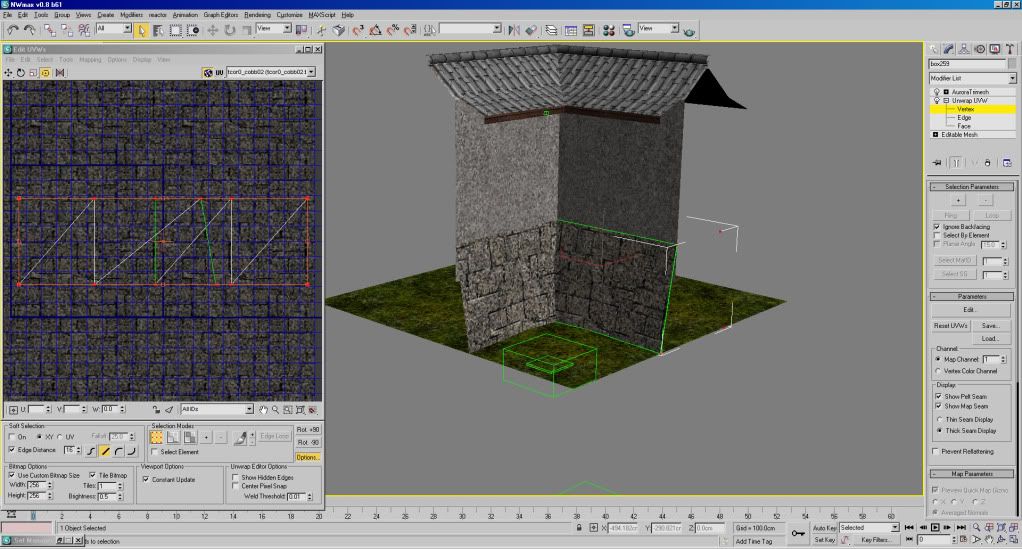Select the Rotate UVs tool in Edit UVWs
The height and width of the screenshot is (549, 1022).
tap(21, 72)
